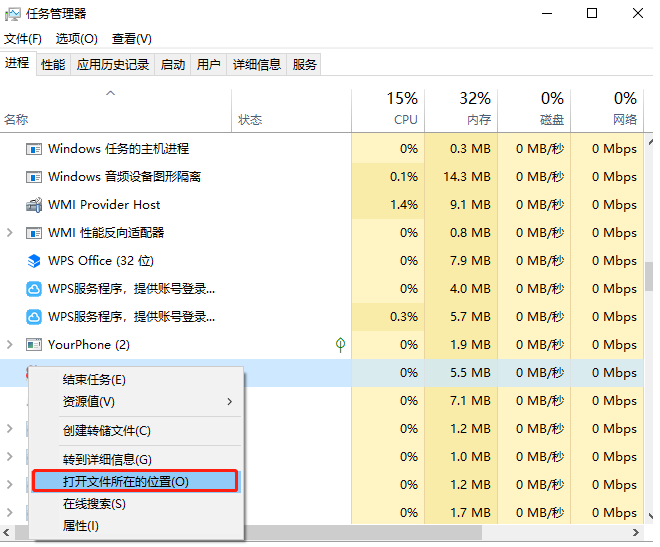Click the WPS Office (32 位) icon
Image resolution: width=660 pixels, height=547 pixels.
32,261
